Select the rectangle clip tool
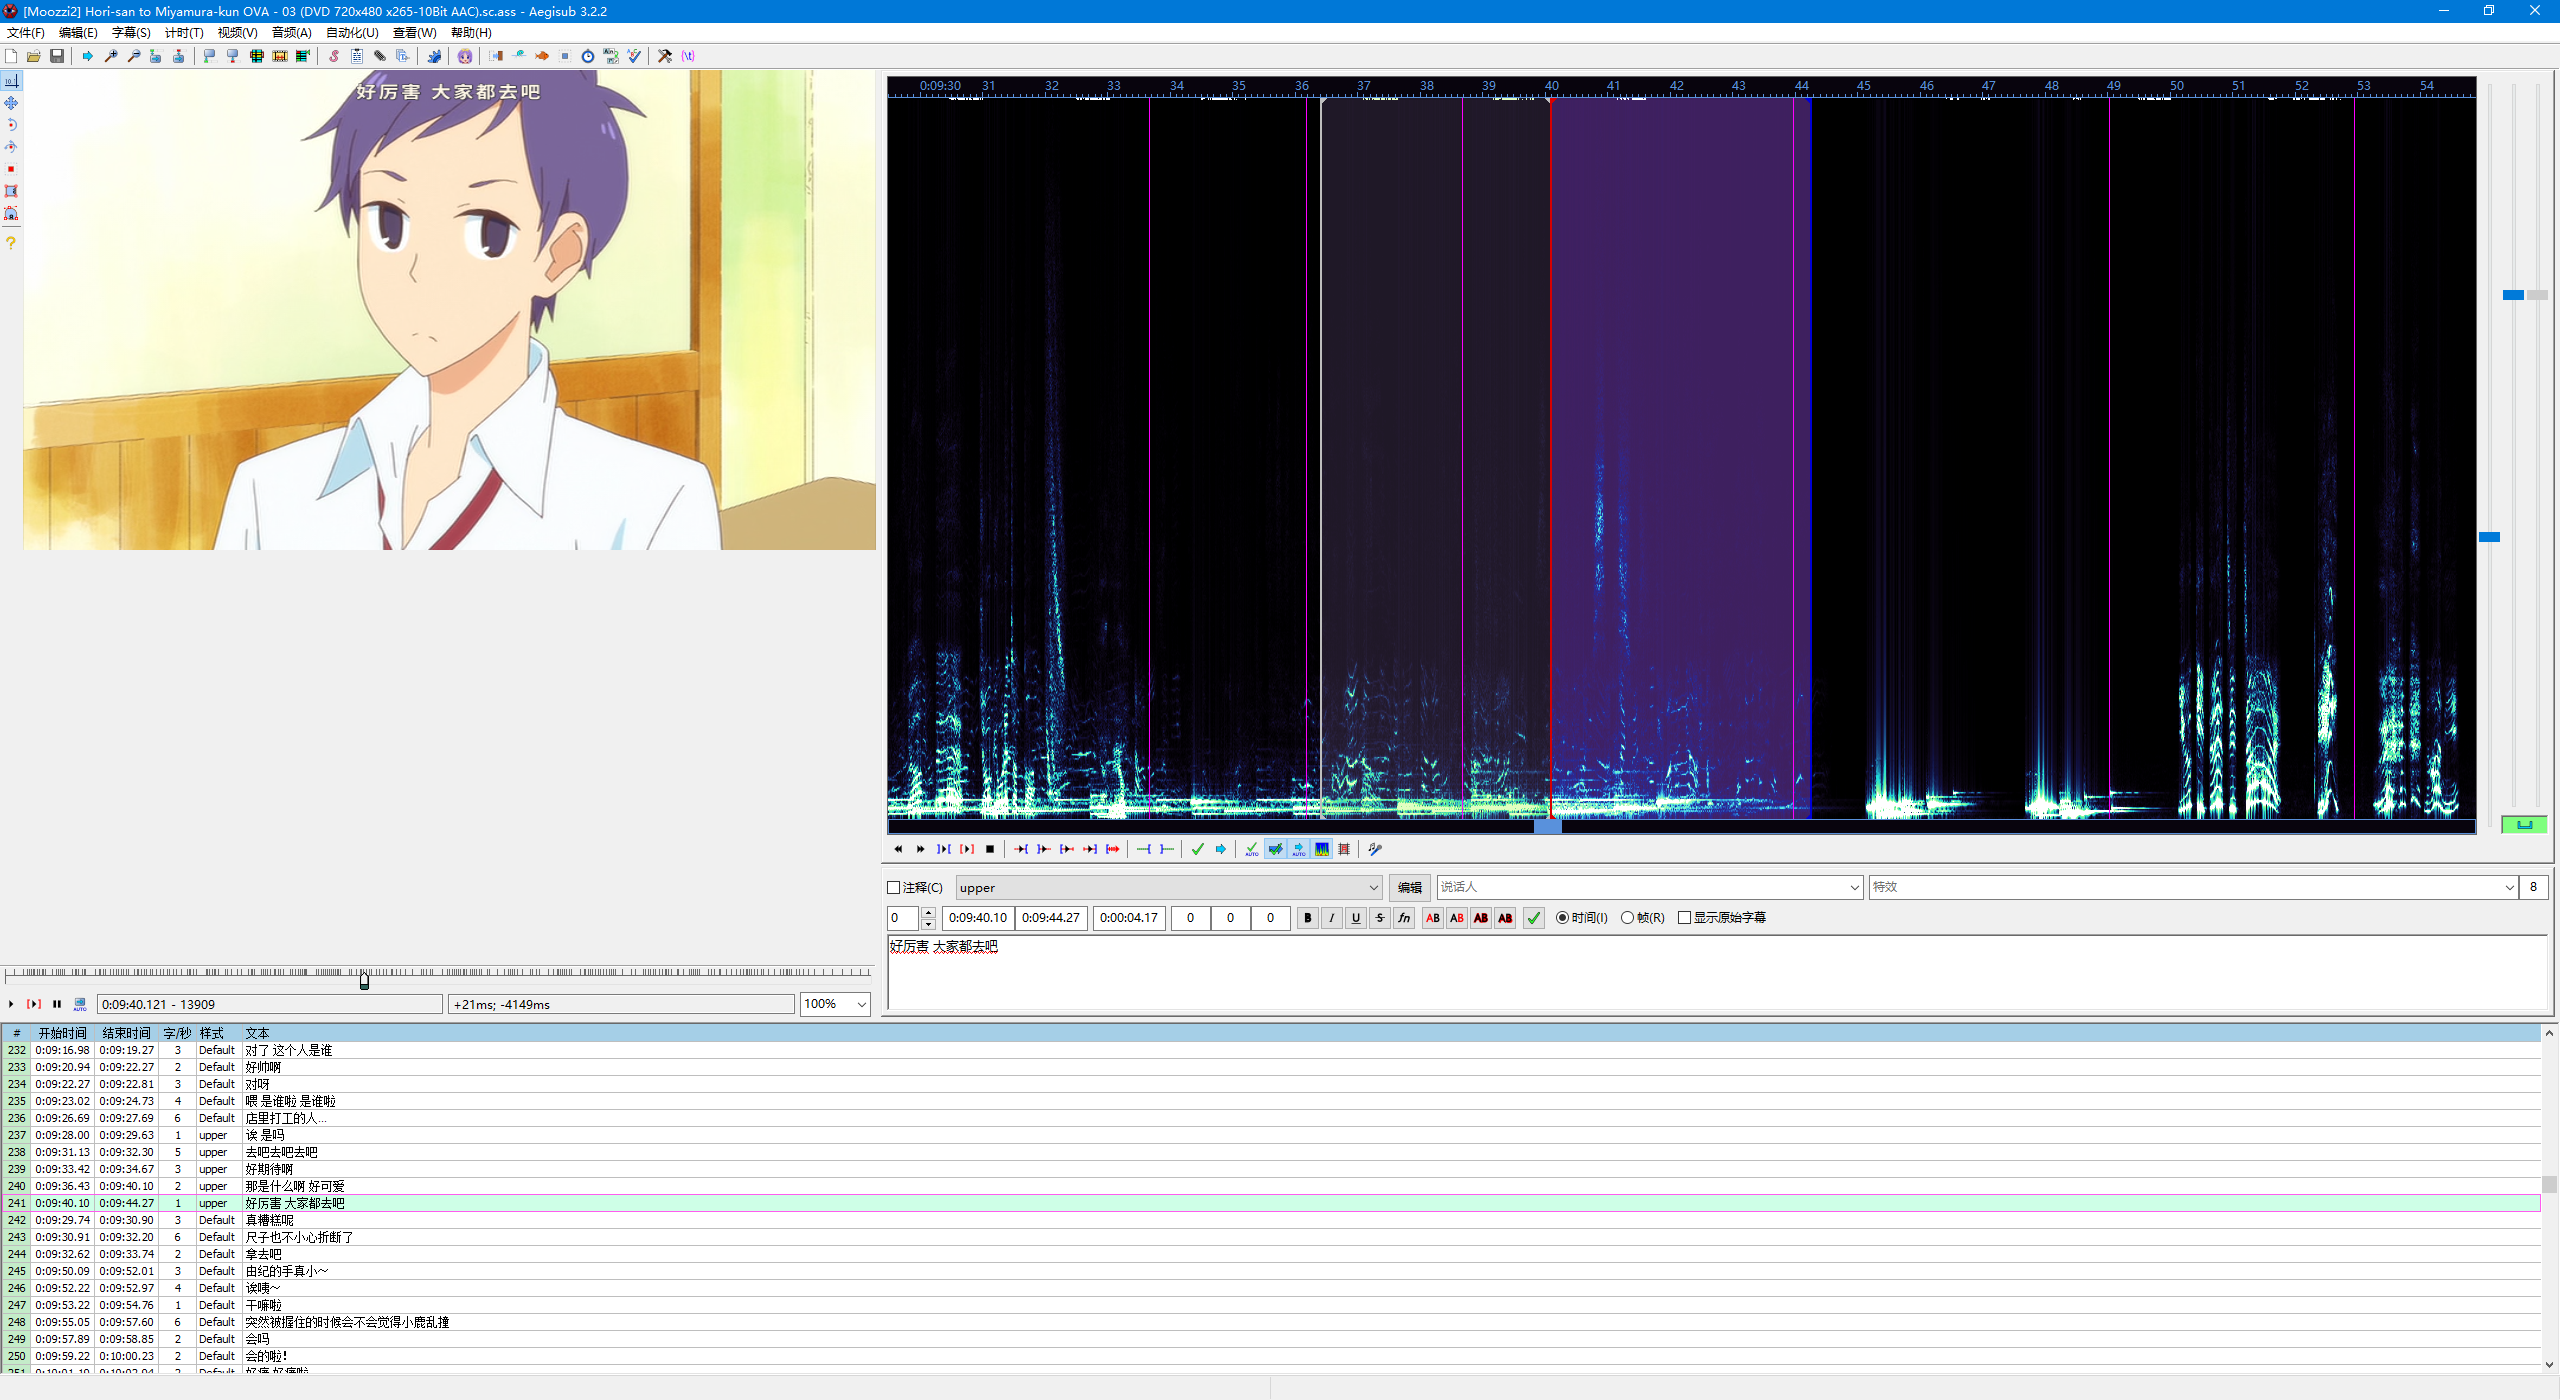Screen dimensions: 2560x1400 click(11, 191)
